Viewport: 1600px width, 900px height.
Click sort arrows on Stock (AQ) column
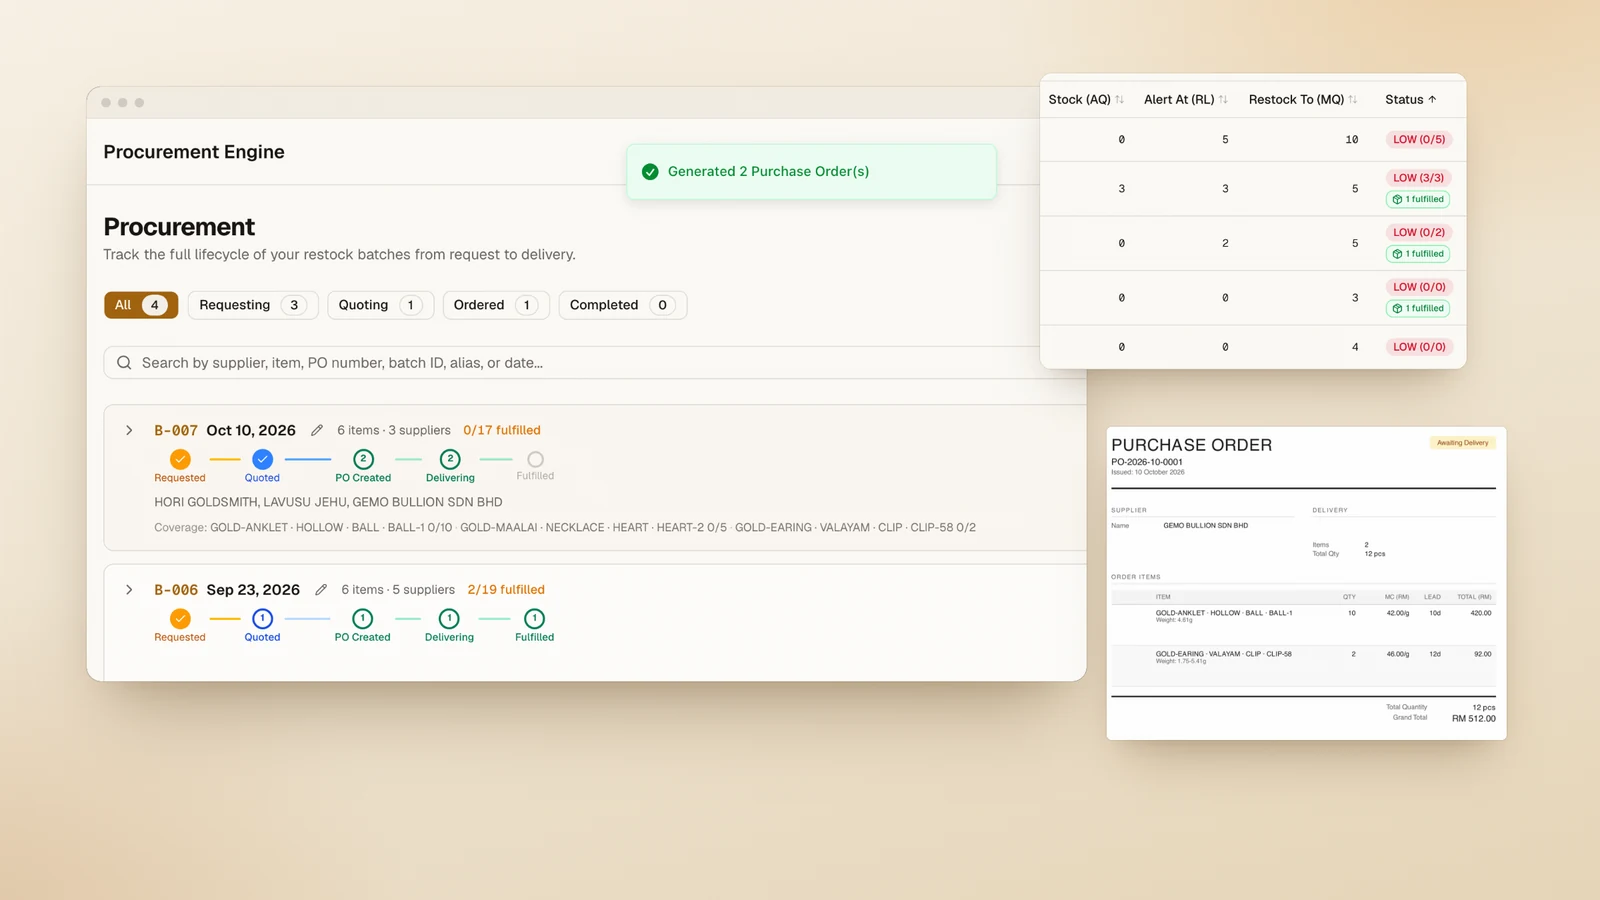point(1119,100)
